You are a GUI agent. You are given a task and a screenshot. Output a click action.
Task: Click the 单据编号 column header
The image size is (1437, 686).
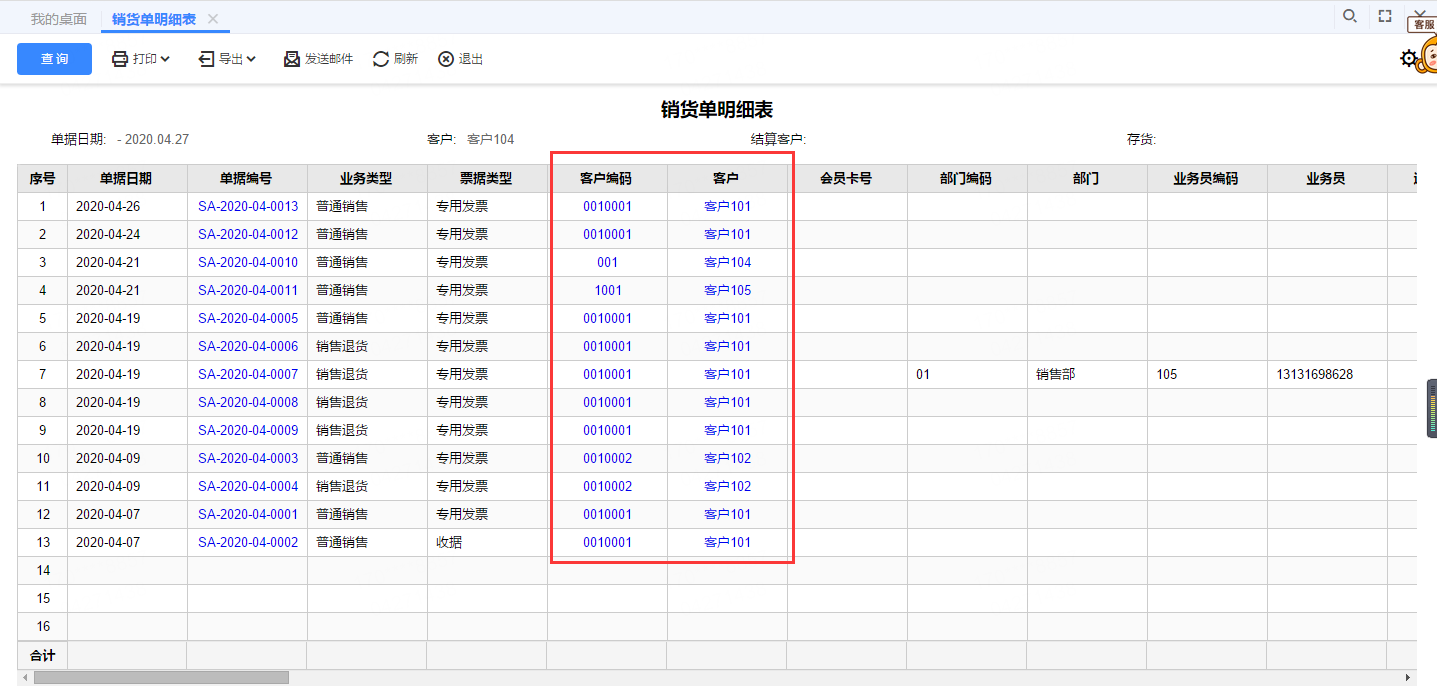coord(247,179)
